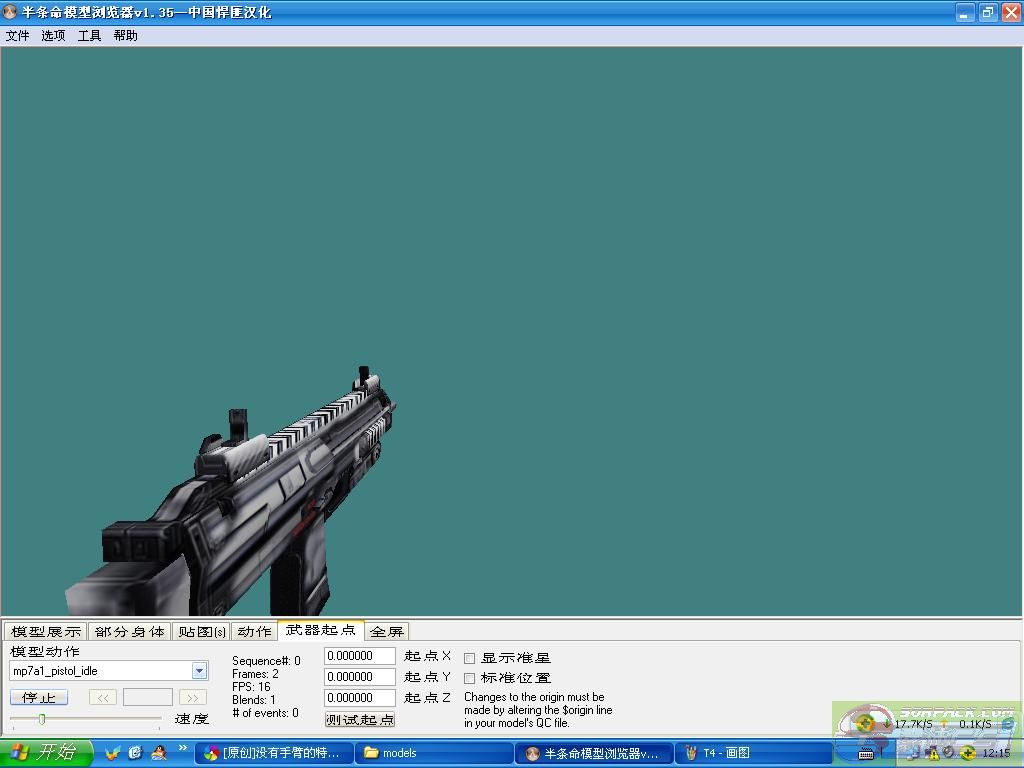The width and height of the screenshot is (1024, 768).
Task: Click the IE icon on the speed widget
Action: coord(1008,724)
